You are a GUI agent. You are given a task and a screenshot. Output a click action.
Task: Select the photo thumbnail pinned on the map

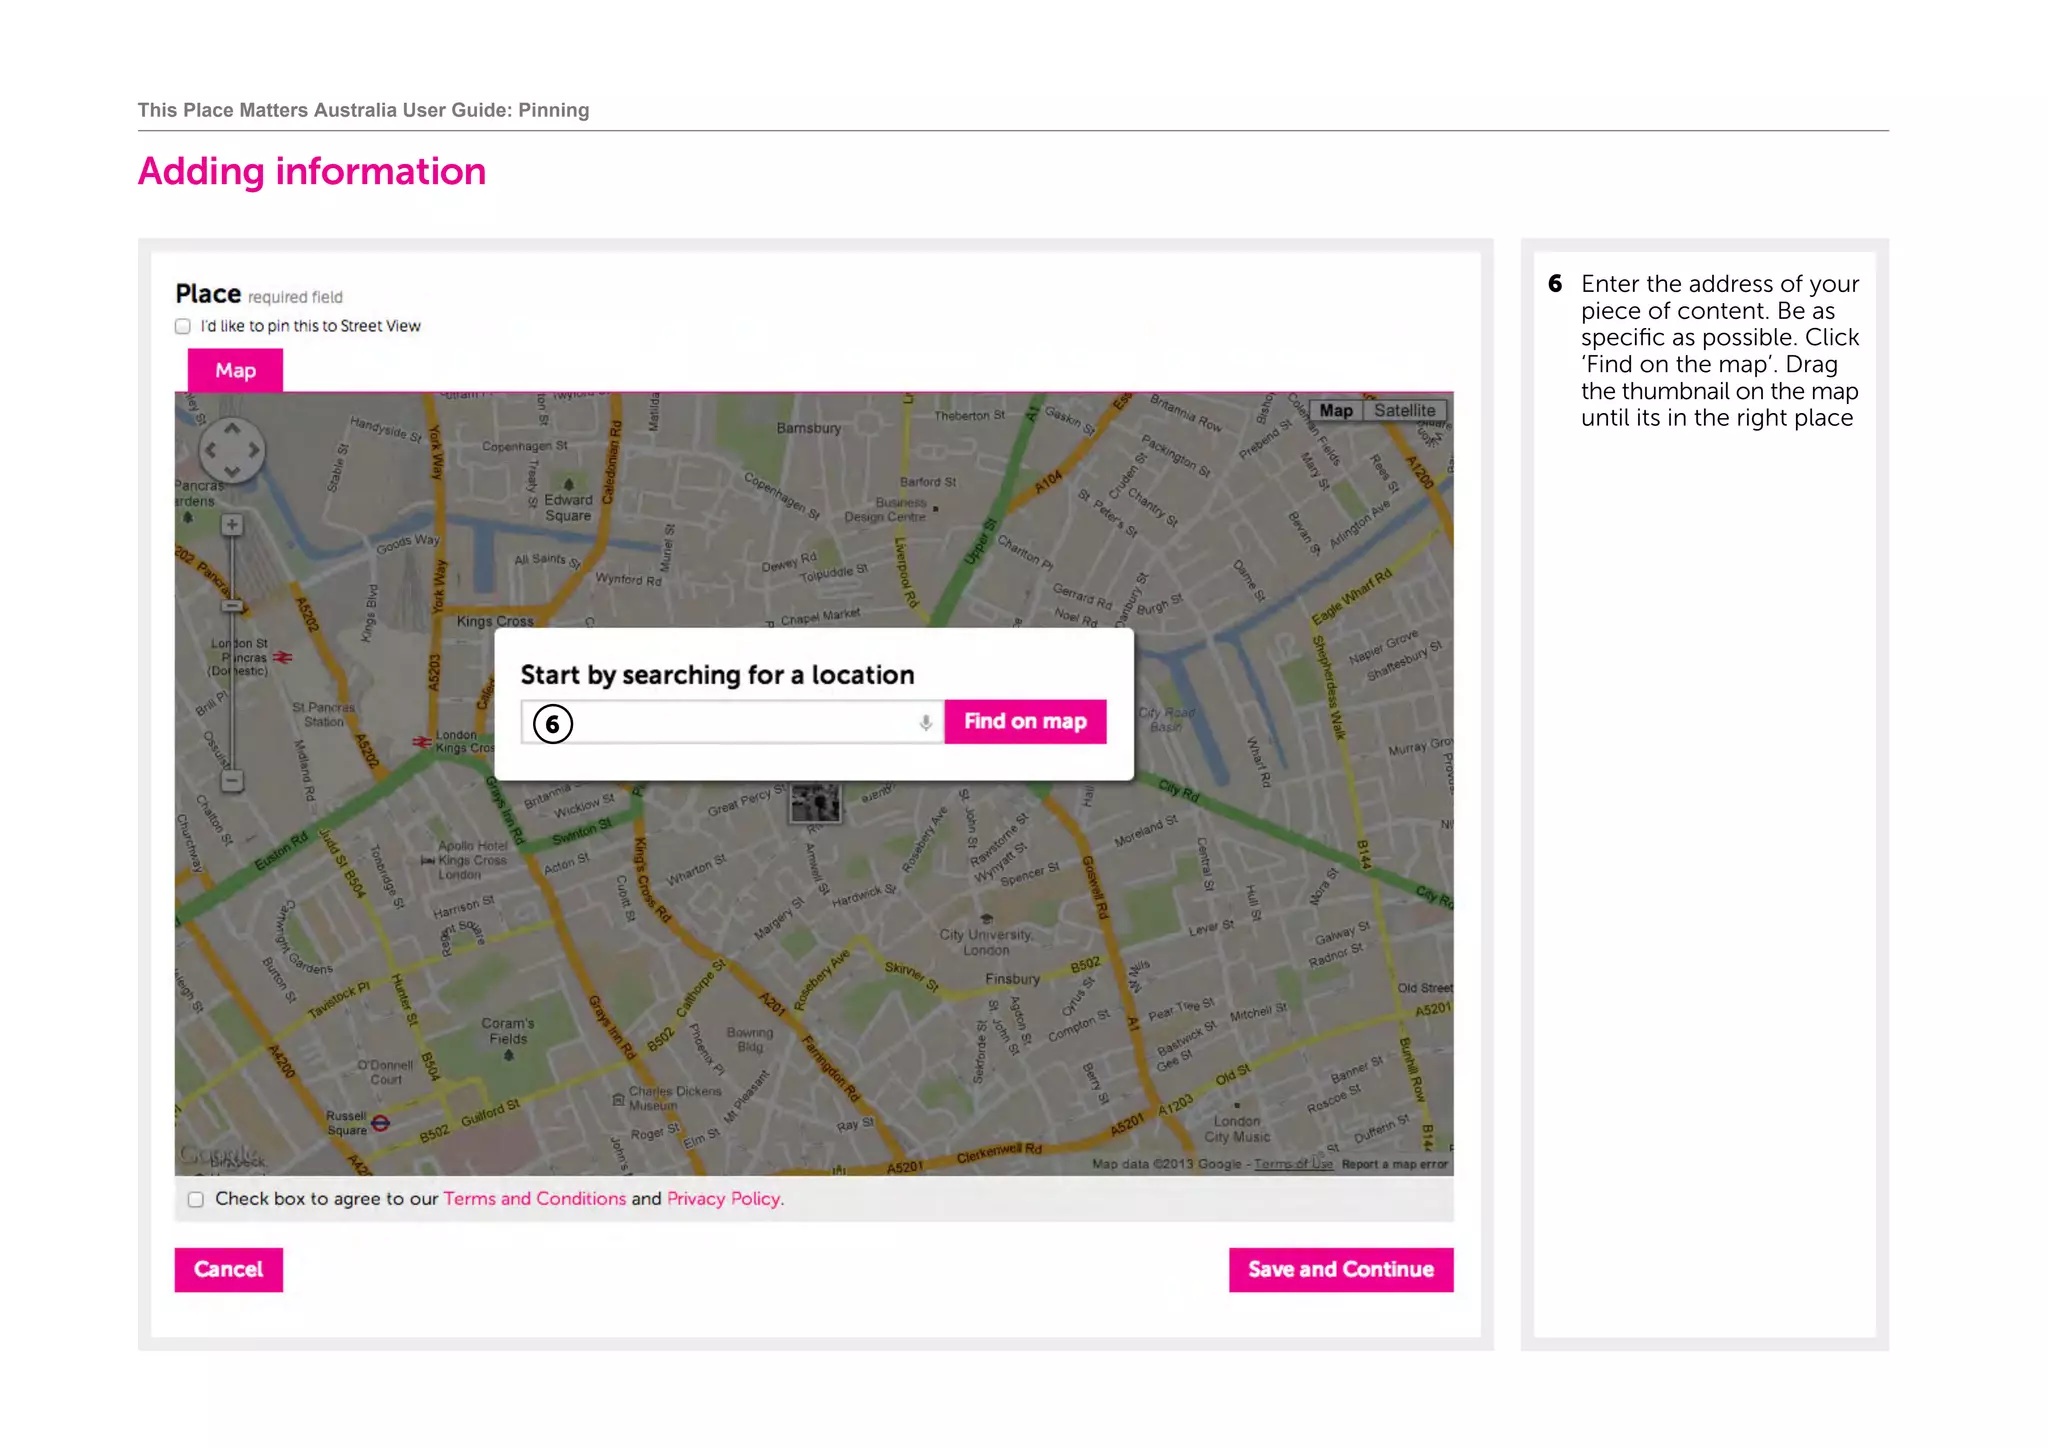point(816,802)
